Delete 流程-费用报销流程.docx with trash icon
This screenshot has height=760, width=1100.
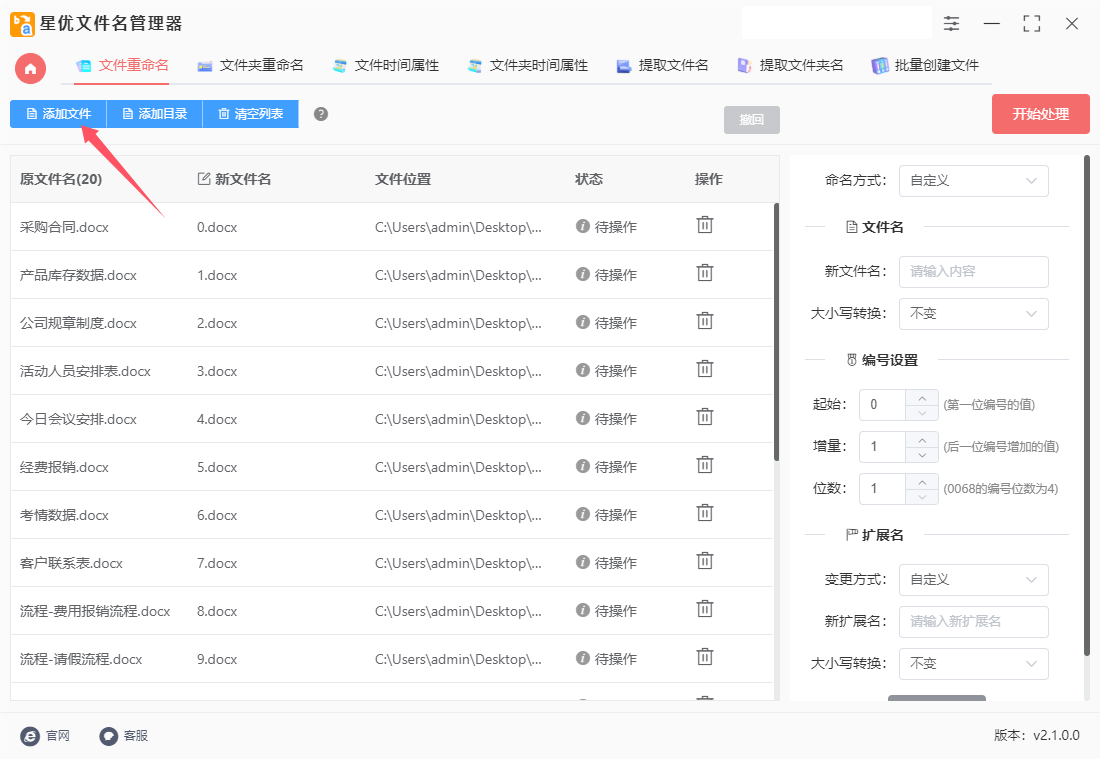pyautogui.click(x=704, y=609)
